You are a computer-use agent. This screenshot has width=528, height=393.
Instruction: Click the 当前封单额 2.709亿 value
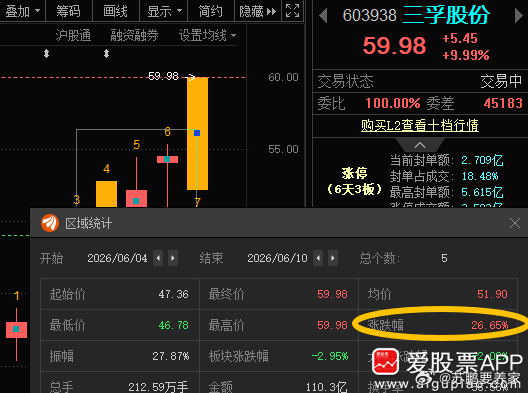click(x=482, y=160)
